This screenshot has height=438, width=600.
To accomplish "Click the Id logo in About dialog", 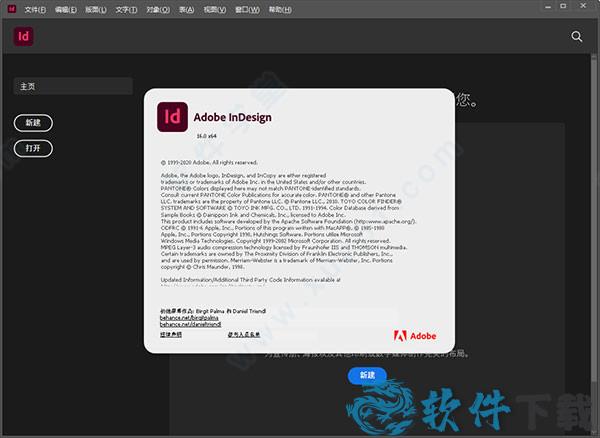I will (x=172, y=117).
